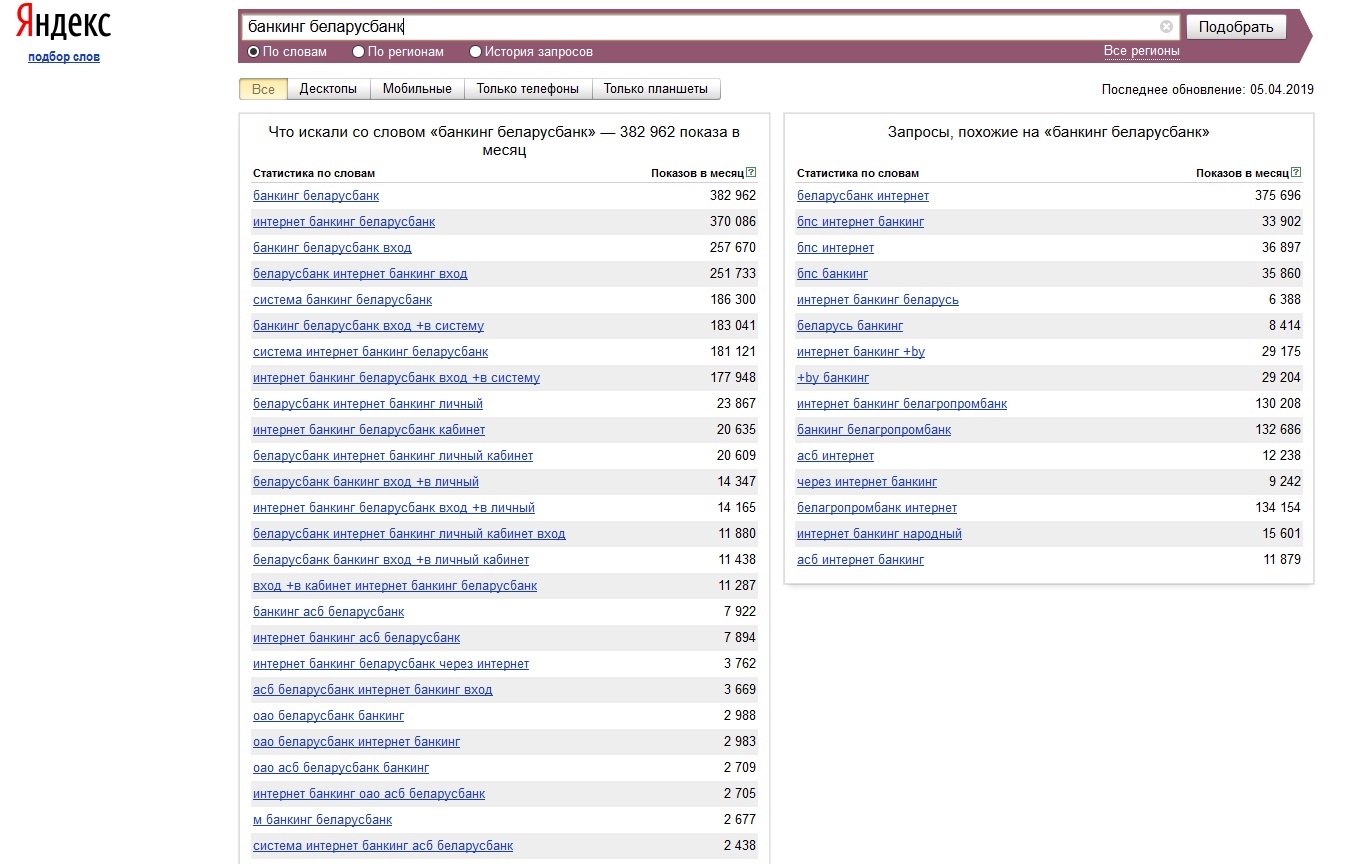This screenshot has height=864, width=1350.
Task: Open query 'интернет банкинг беларусбанк кабинет'
Action: 369,430
